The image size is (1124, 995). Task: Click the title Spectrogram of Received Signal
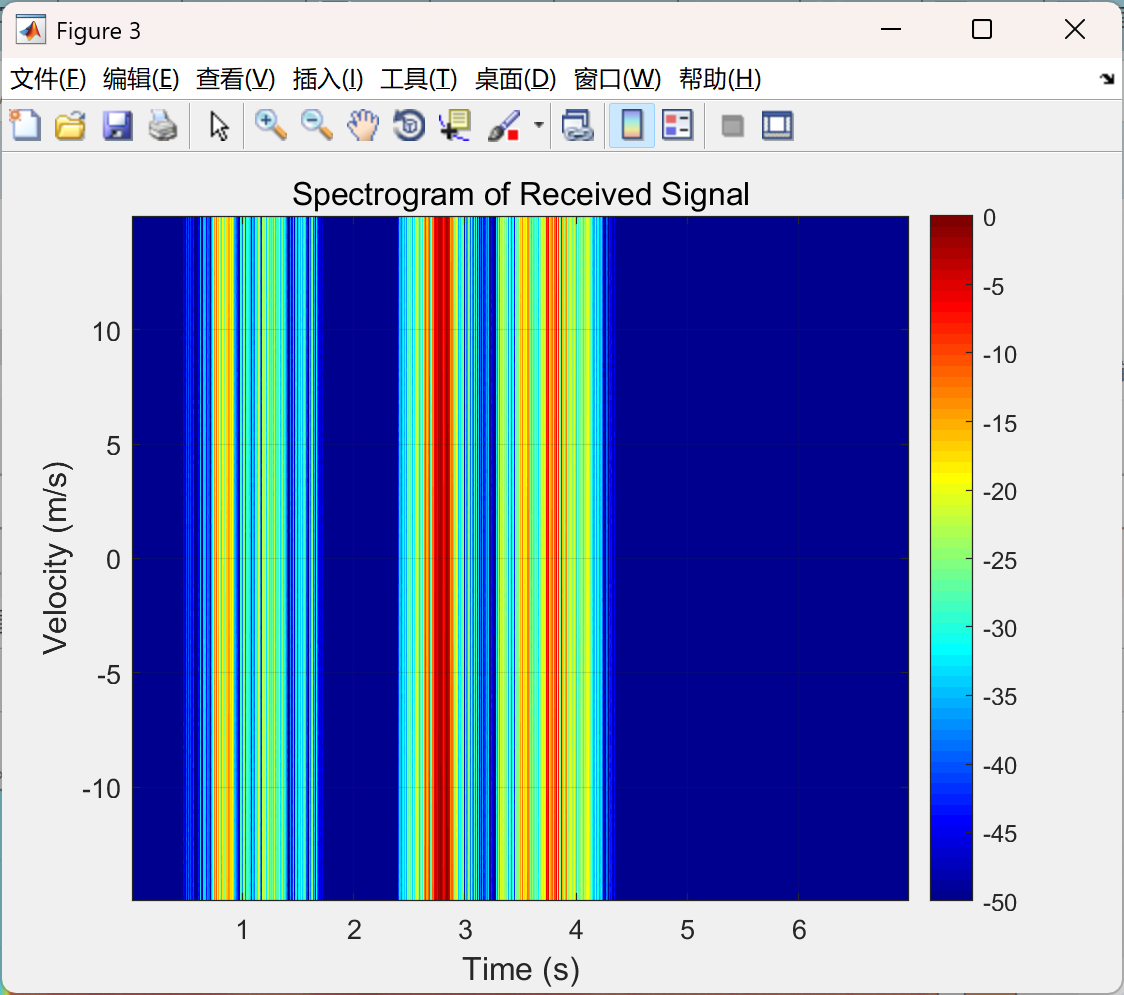click(520, 194)
